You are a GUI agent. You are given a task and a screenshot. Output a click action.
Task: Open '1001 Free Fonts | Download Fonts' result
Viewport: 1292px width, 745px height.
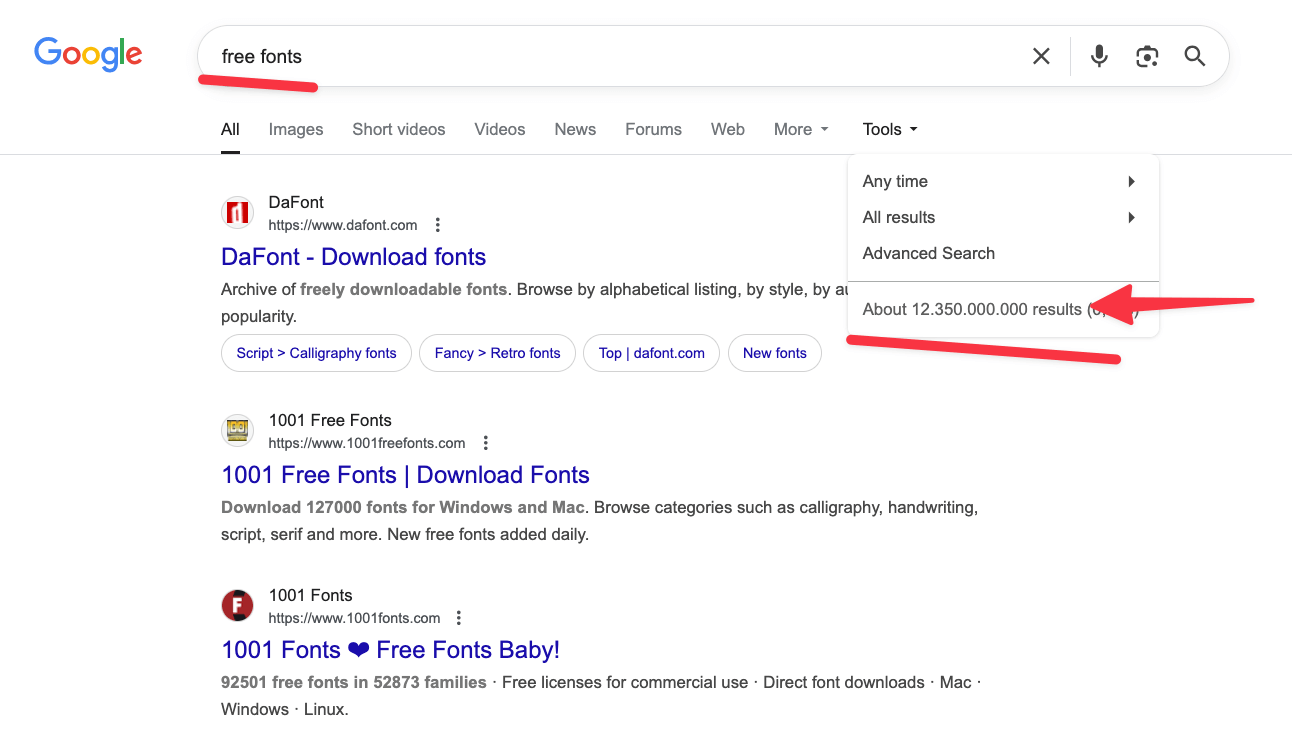405,475
